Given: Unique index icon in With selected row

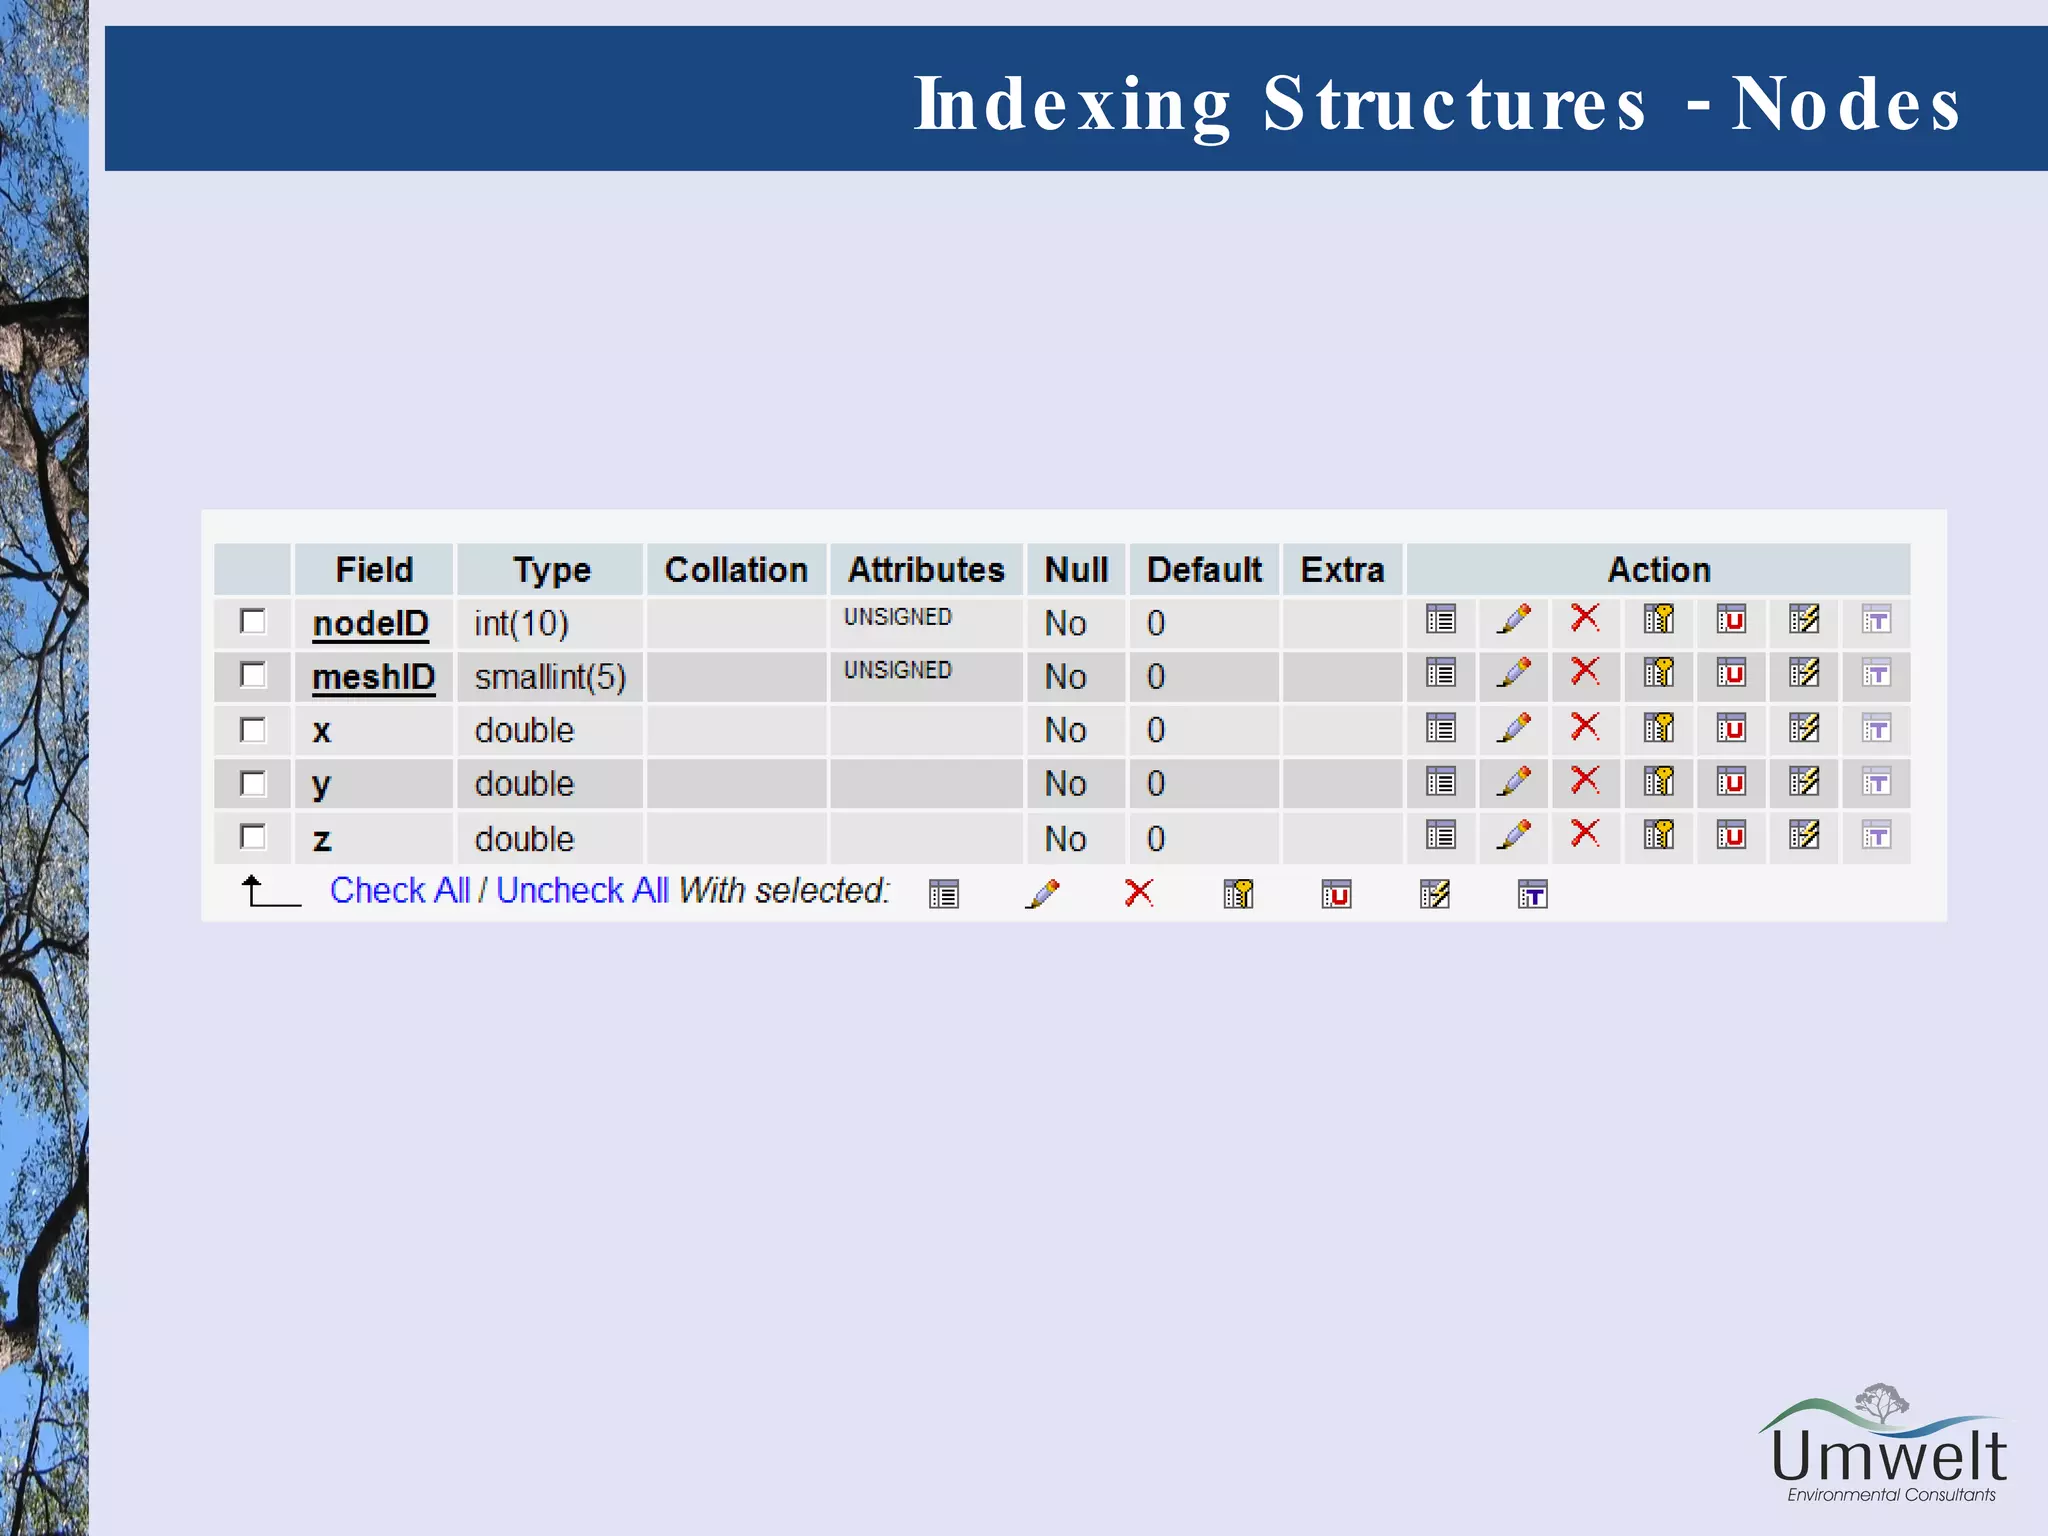Looking at the screenshot, I should 1336,894.
